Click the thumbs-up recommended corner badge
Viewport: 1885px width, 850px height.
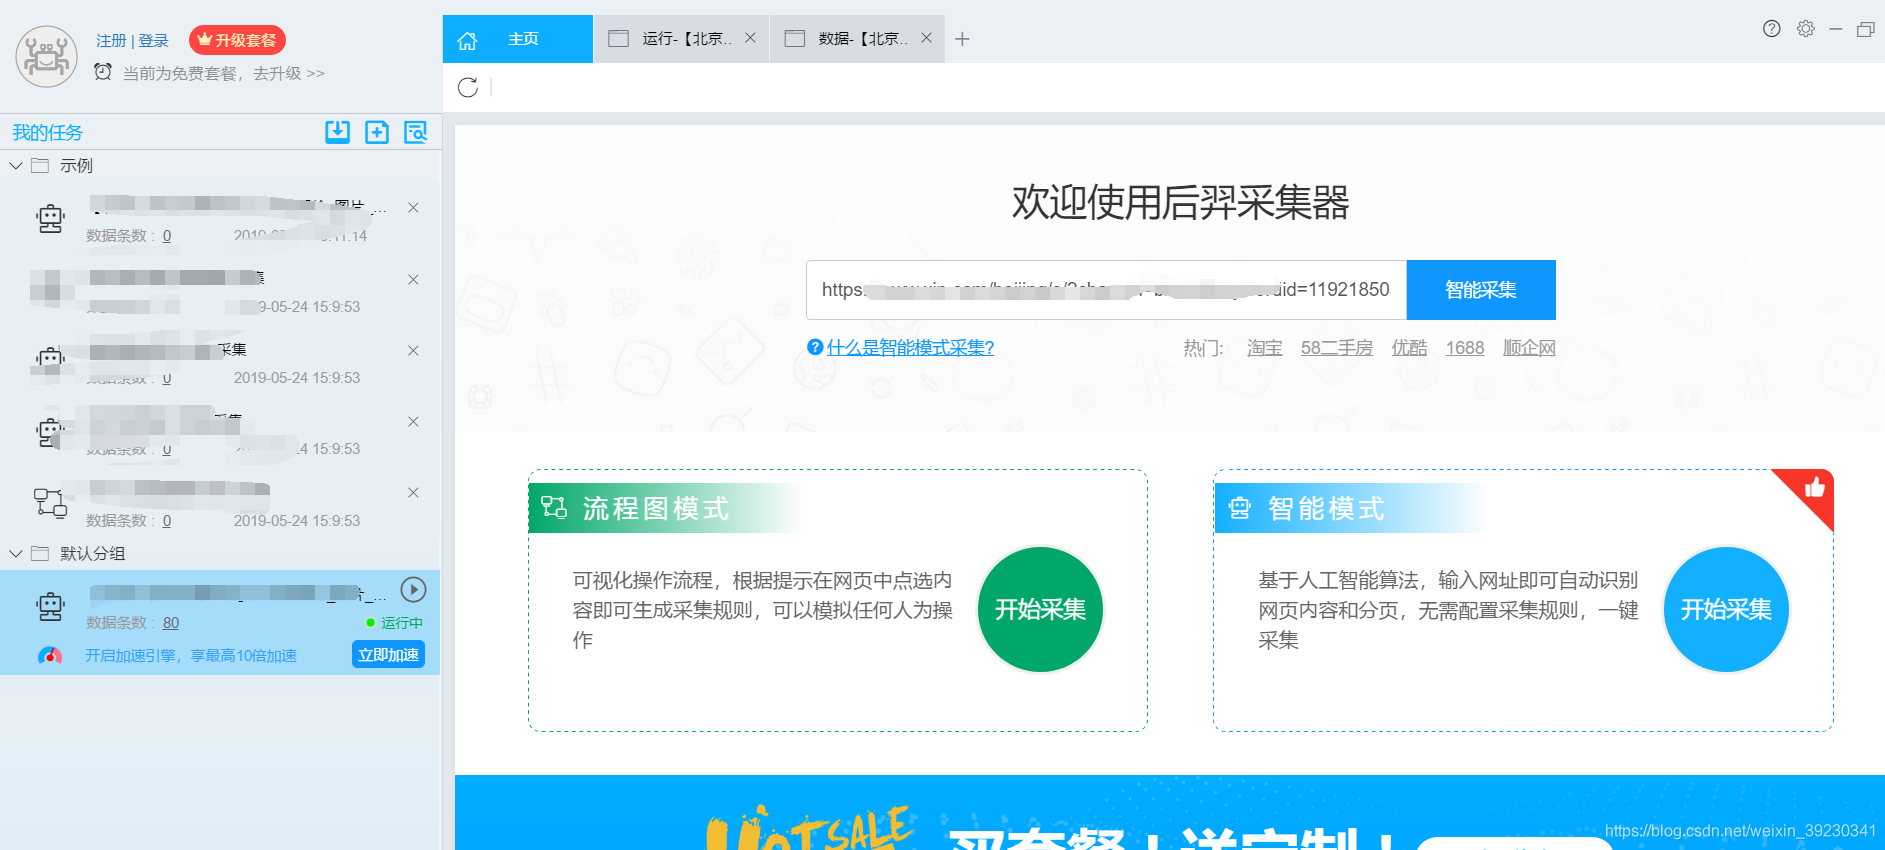1814,488
